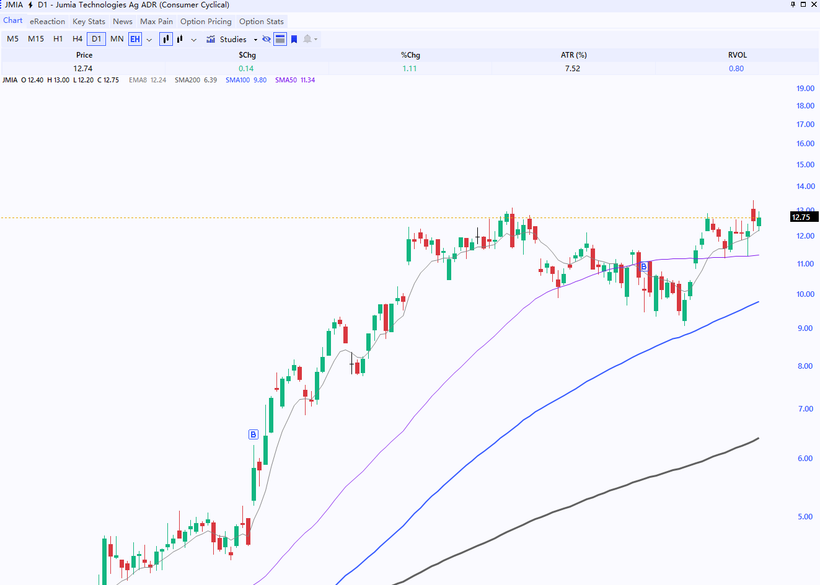Click the upper B marker near 11.00
The height and width of the screenshot is (585, 820).
coord(644,267)
